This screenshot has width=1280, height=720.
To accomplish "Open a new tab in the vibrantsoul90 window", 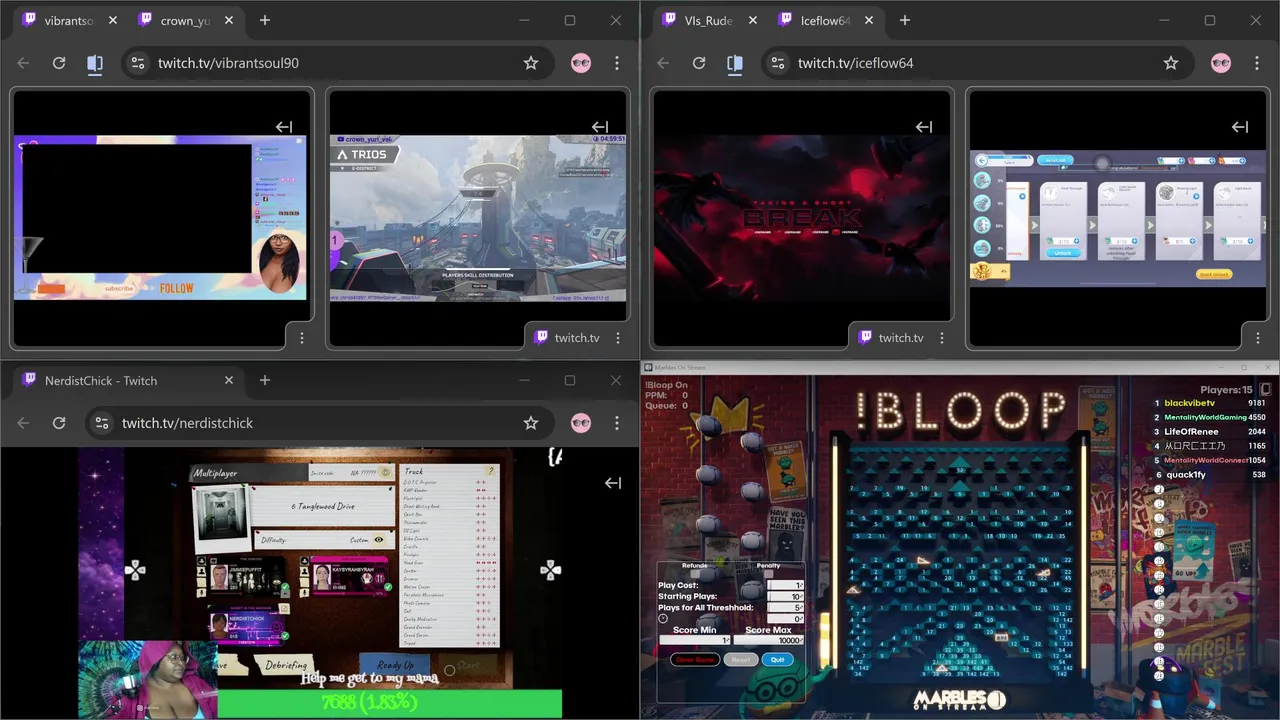I will (x=265, y=20).
